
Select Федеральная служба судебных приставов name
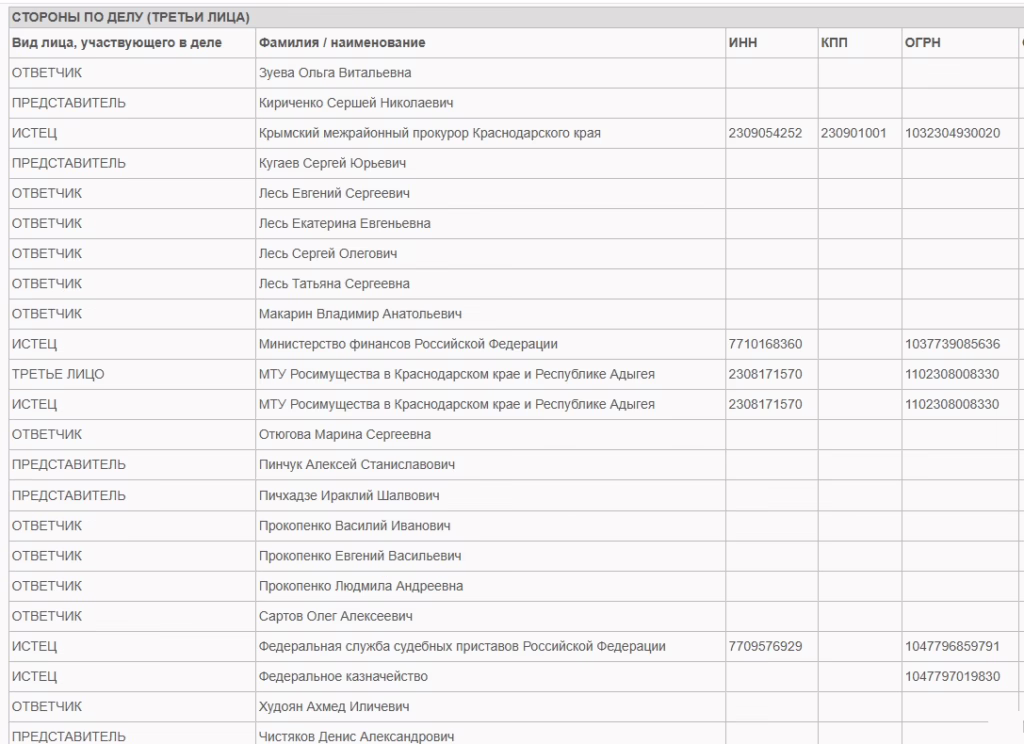462,646
